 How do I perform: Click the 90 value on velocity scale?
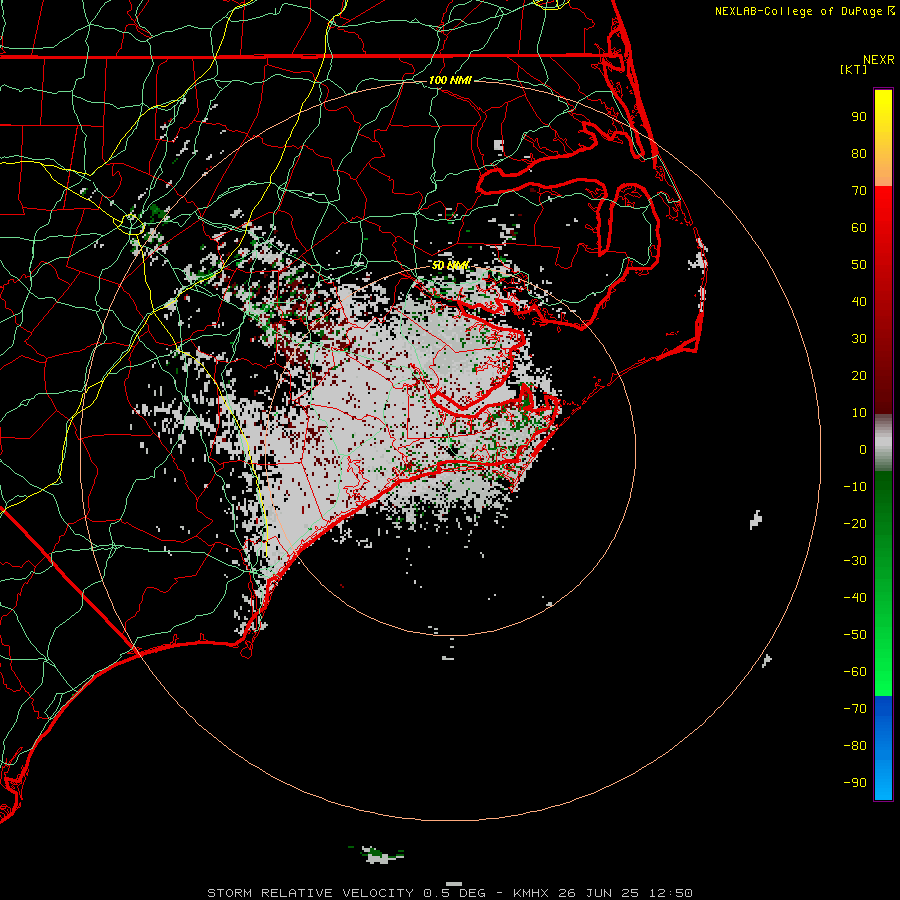click(859, 117)
